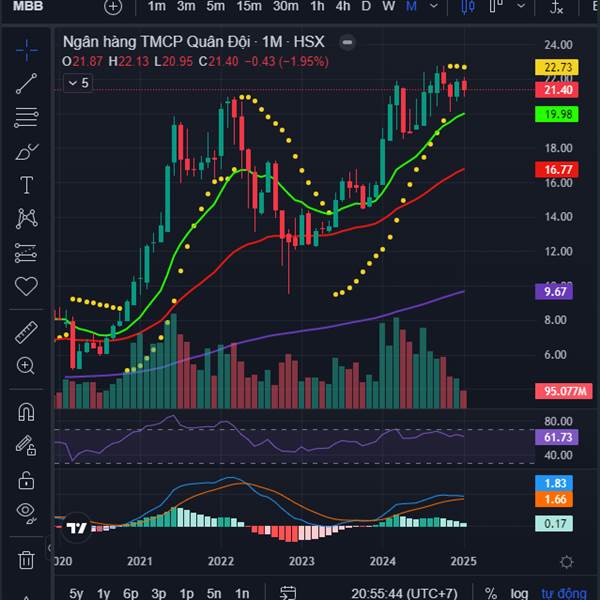The width and height of the screenshot is (600, 600).
Task: Click the 1.66 signal line label
Action: [x=554, y=499]
